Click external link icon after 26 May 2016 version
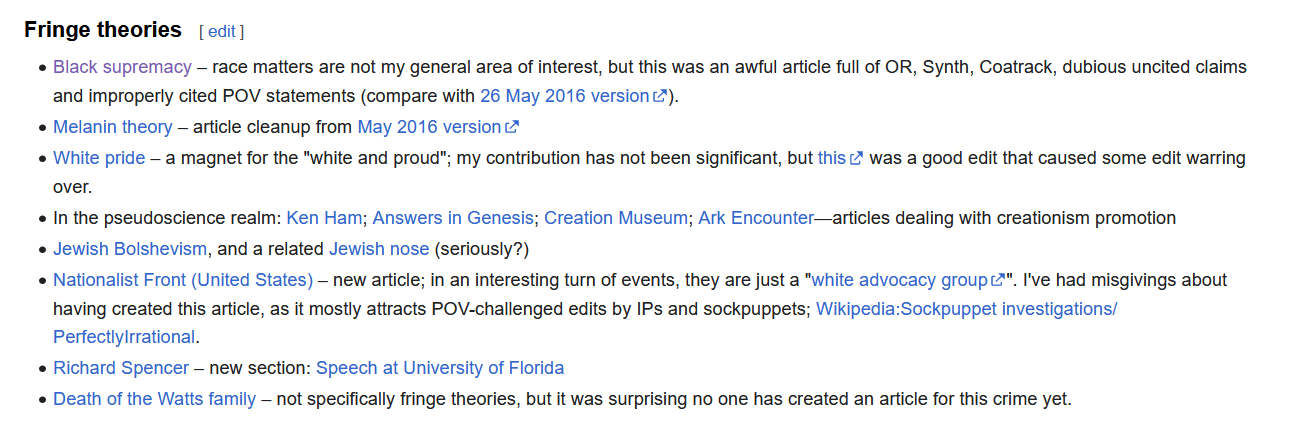1294x441 pixels. click(x=660, y=97)
